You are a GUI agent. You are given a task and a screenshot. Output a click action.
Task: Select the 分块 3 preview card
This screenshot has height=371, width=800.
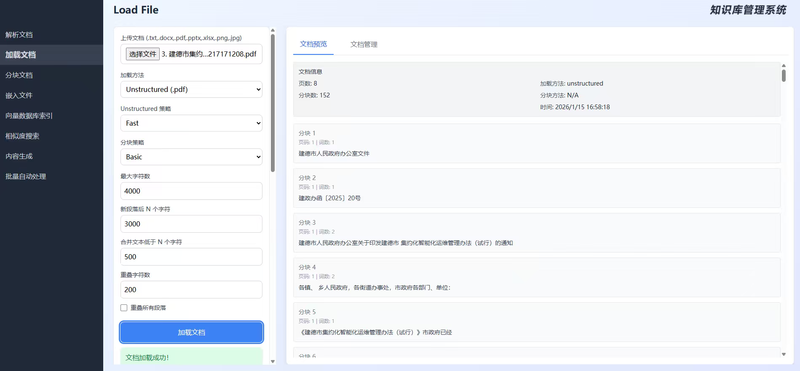tap(537, 233)
